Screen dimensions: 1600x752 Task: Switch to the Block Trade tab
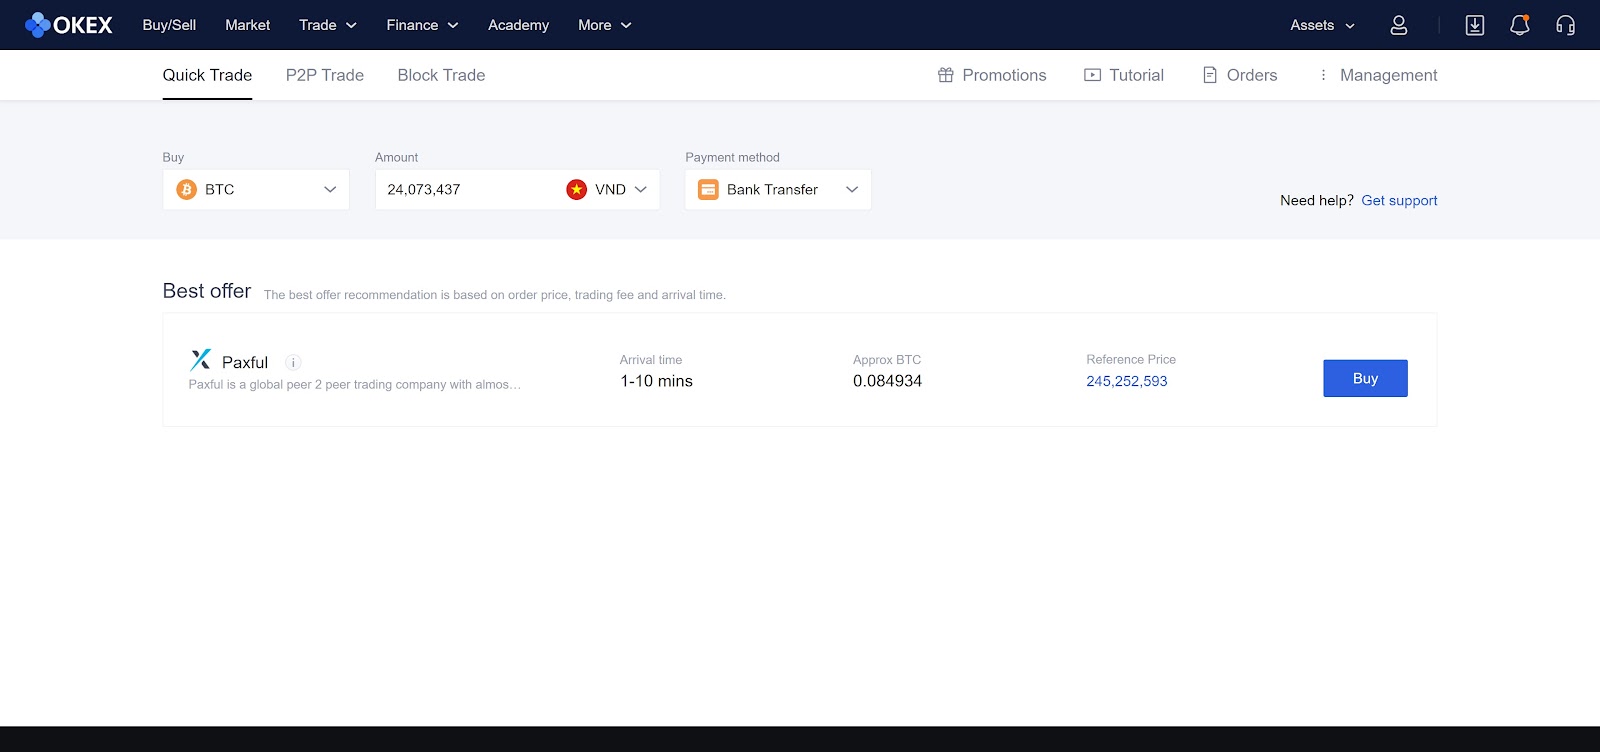tap(441, 75)
